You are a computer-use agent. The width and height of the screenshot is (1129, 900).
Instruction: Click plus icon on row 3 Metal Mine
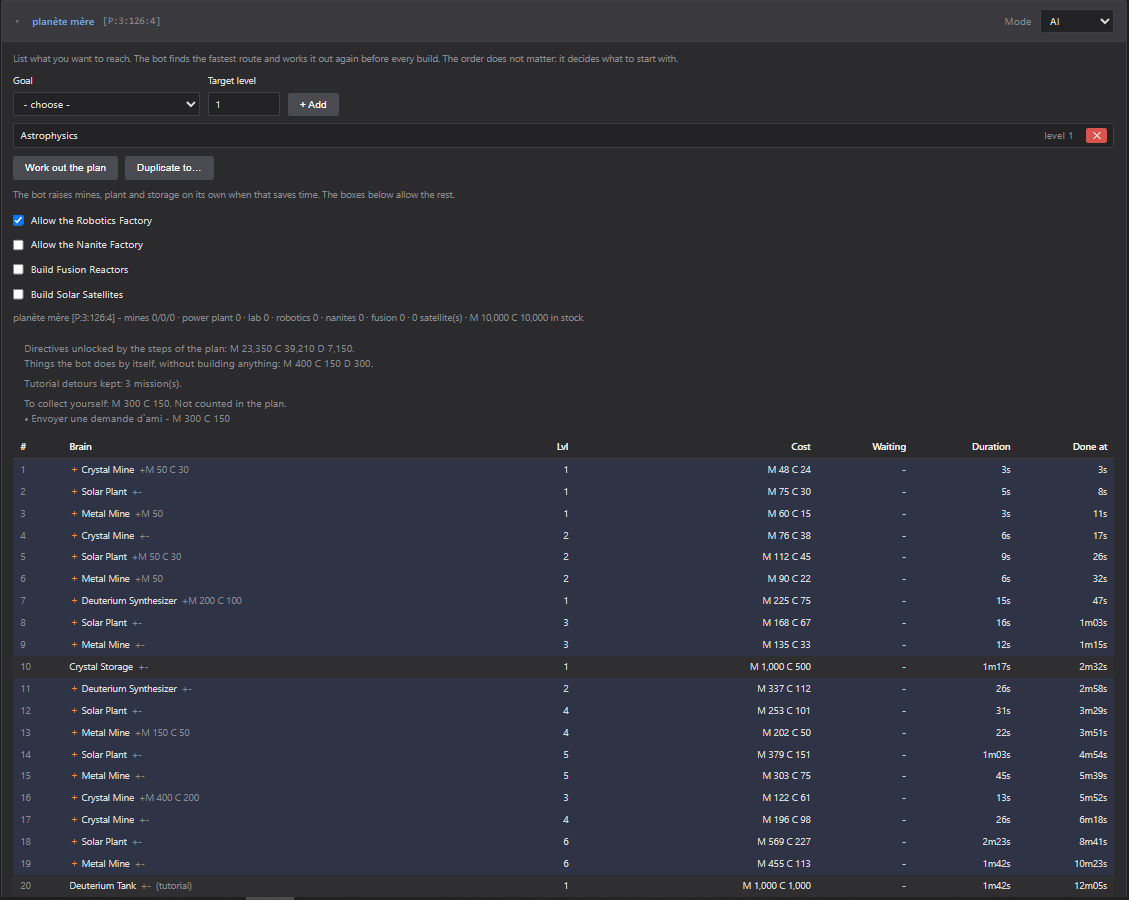74,513
